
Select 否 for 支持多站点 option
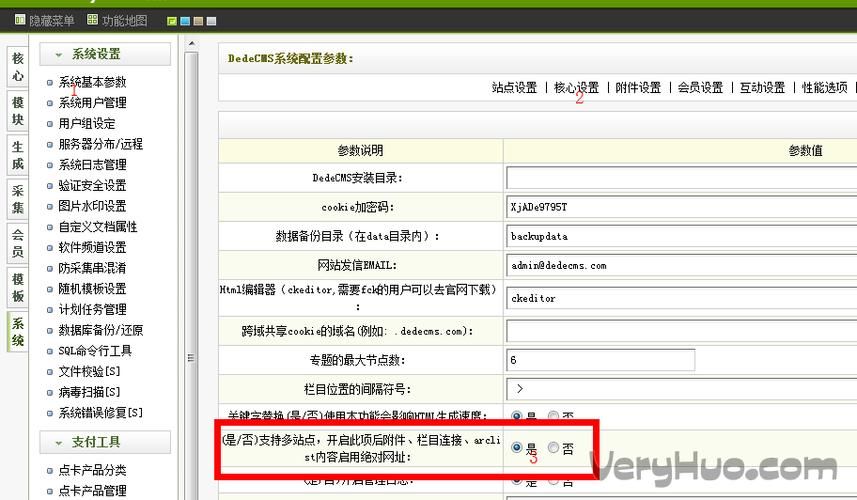(553, 448)
